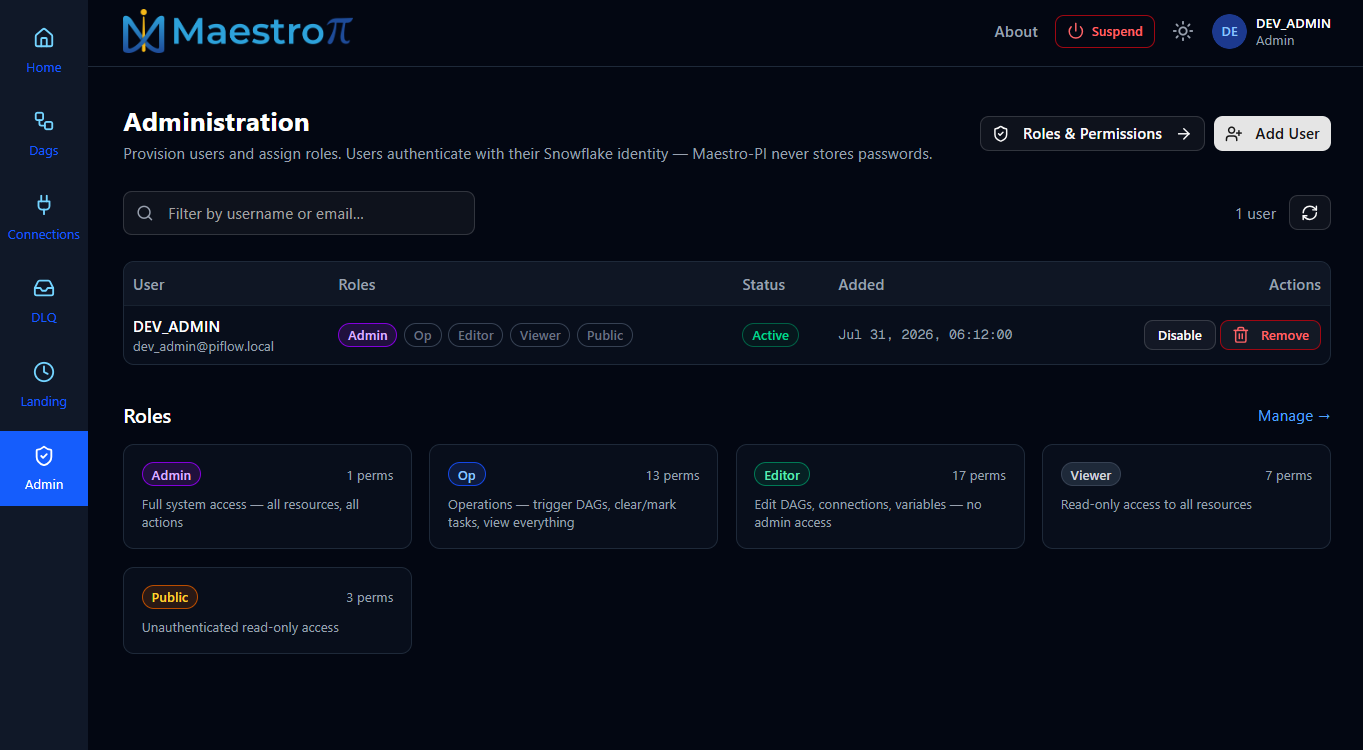Open the Dags sidebar icon
The height and width of the screenshot is (750, 1363).
point(44,121)
